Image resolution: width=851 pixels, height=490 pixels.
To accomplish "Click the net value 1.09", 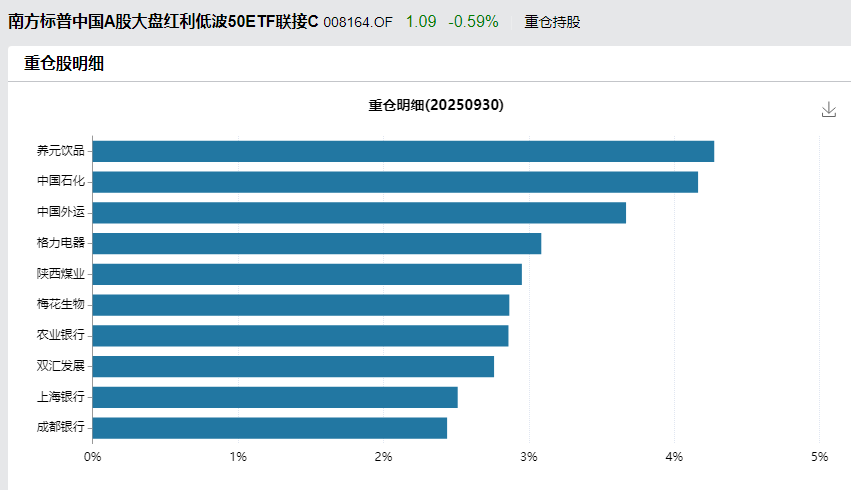I will click(421, 22).
